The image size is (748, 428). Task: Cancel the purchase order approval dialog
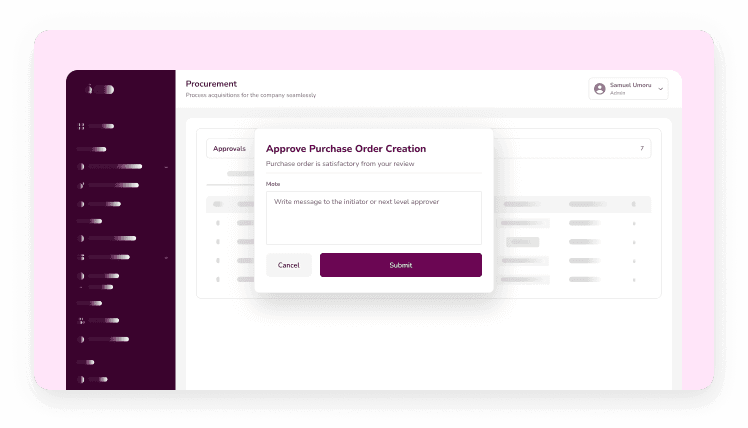[x=288, y=265]
